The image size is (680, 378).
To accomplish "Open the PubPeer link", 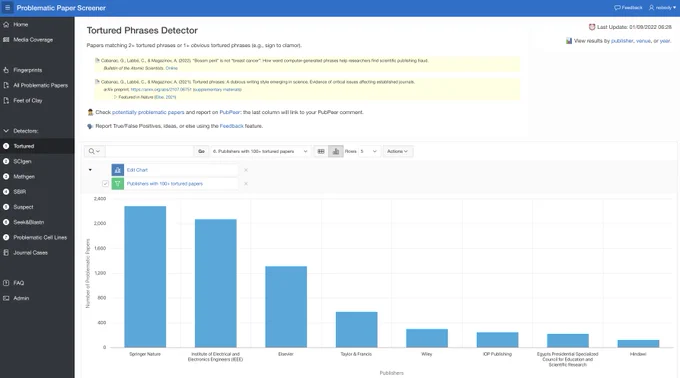I will click(x=230, y=112).
